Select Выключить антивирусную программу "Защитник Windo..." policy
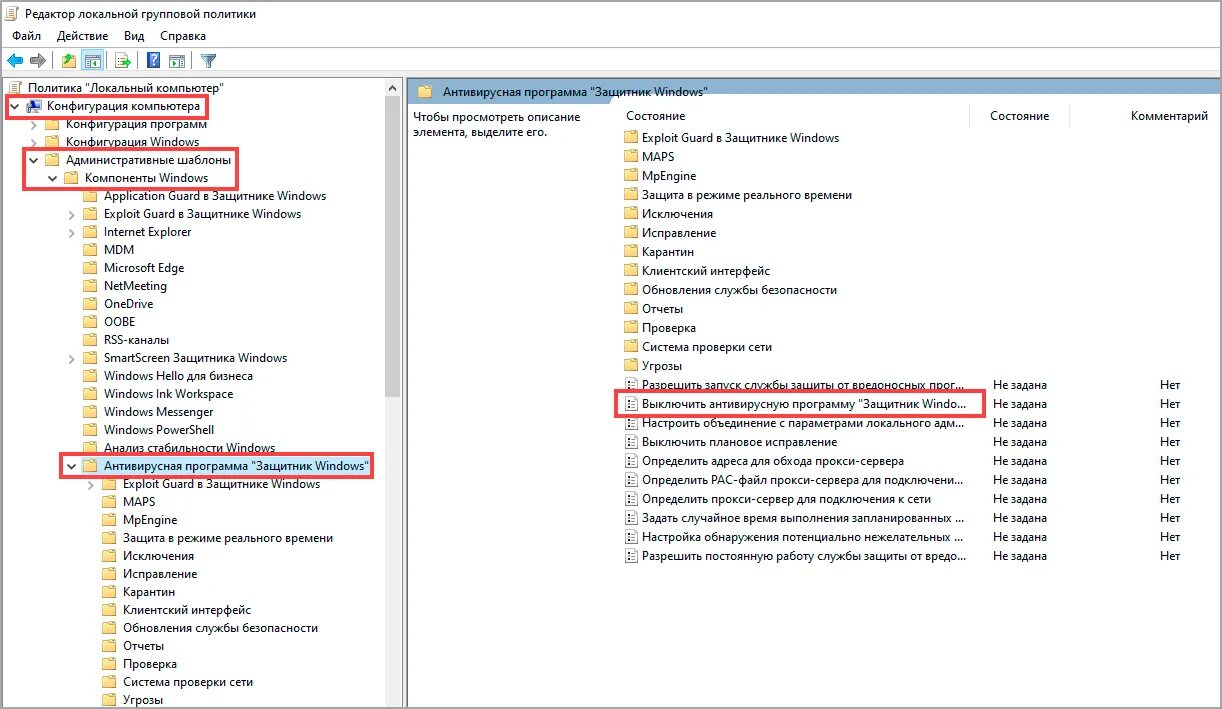Screen dimensions: 1222x709 (805, 404)
